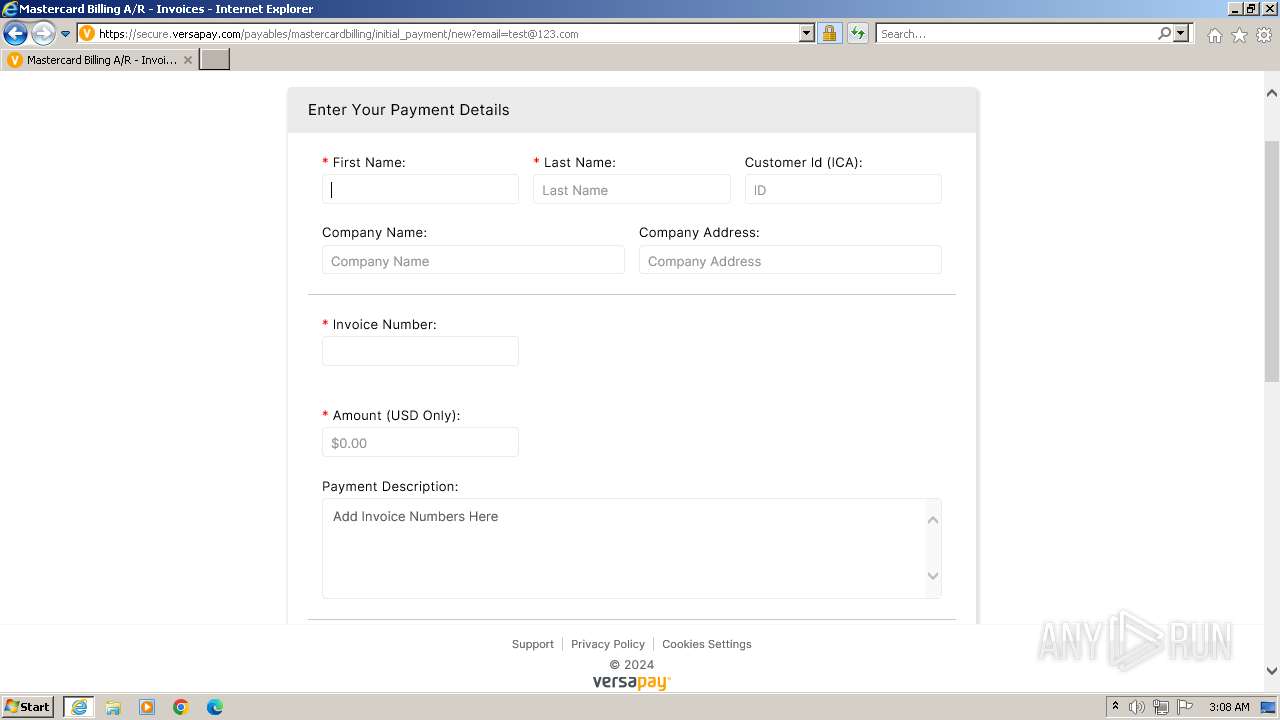Click the page vertical scrollbar thumb
1280x720 pixels.
tap(1272, 261)
